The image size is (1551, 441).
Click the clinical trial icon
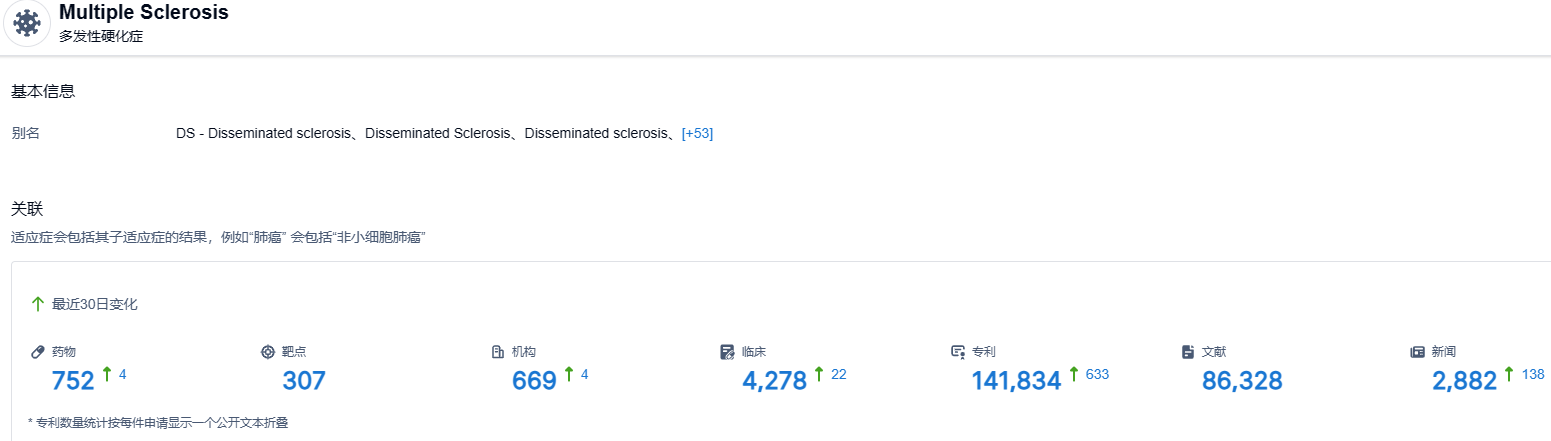(x=727, y=352)
